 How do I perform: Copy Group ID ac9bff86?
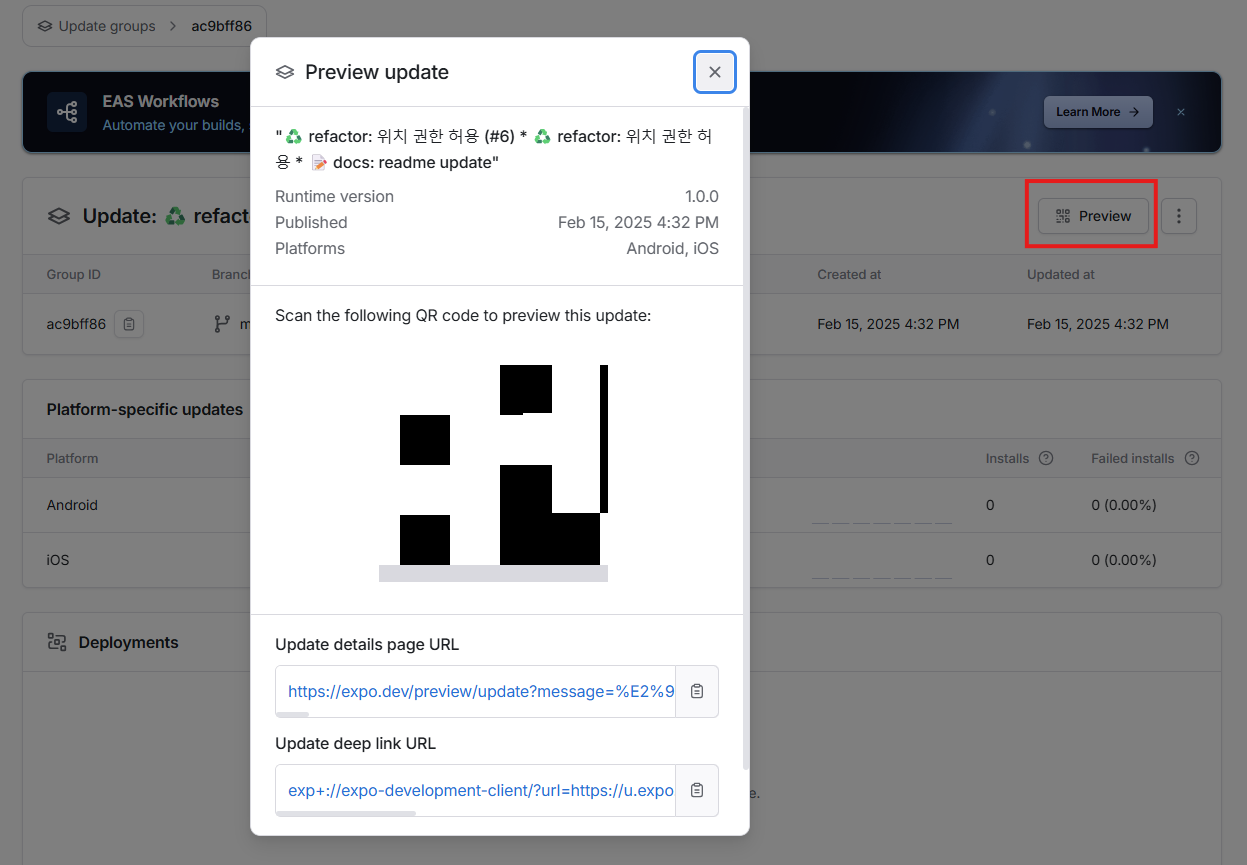(x=129, y=324)
